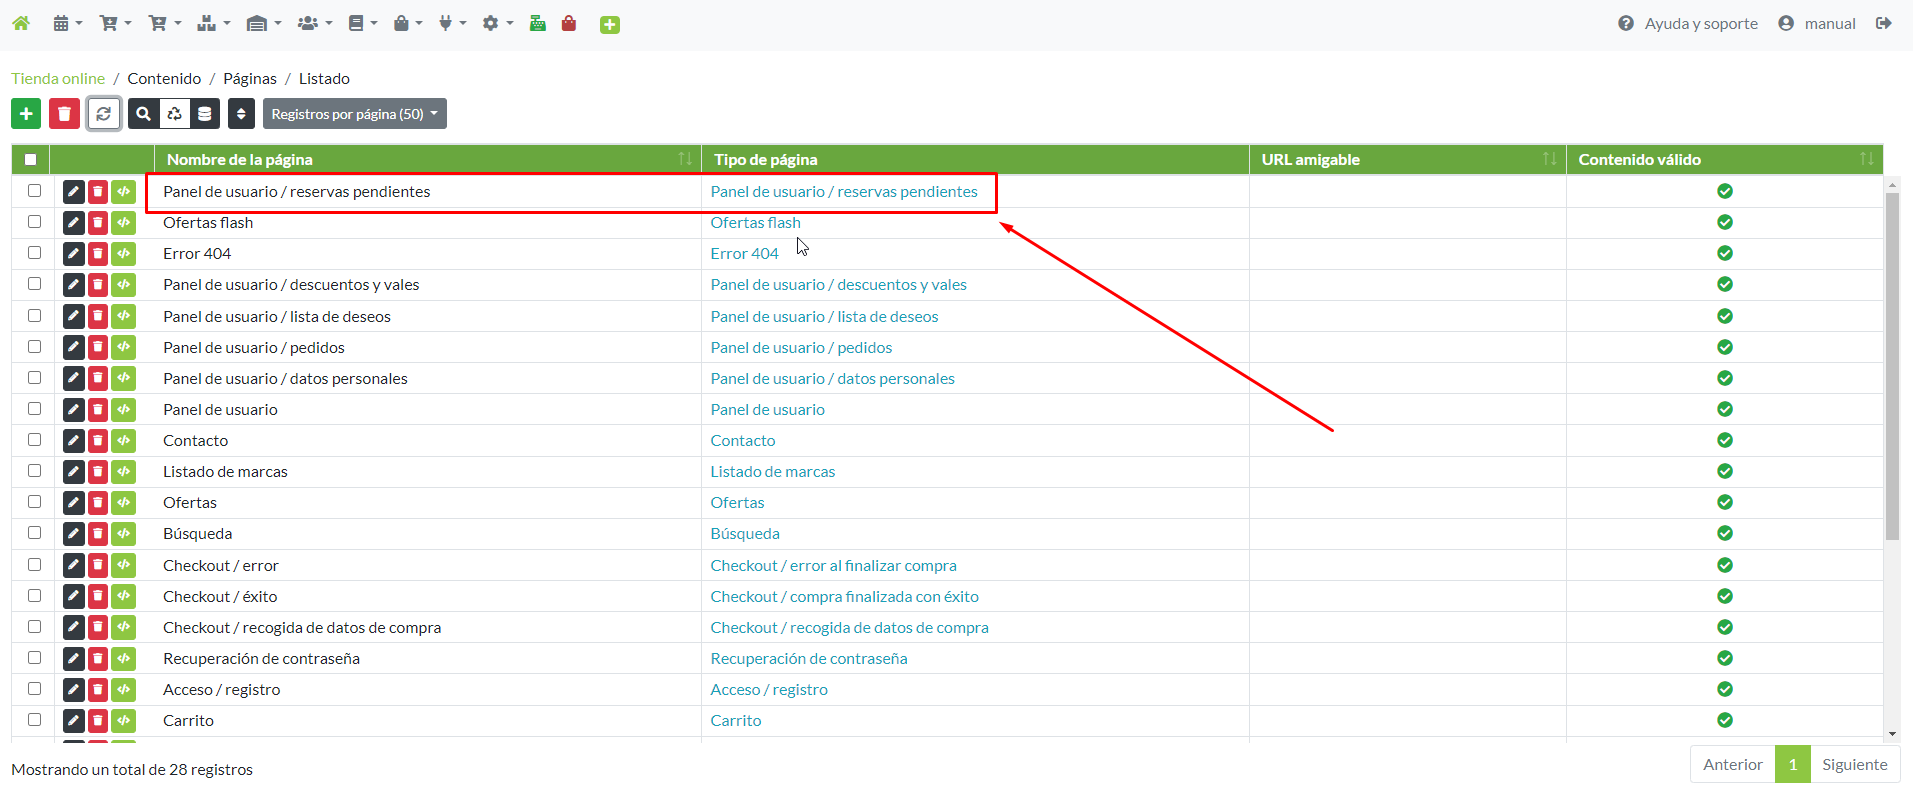
Task: Click the logout icon in the top right
Action: (1883, 23)
